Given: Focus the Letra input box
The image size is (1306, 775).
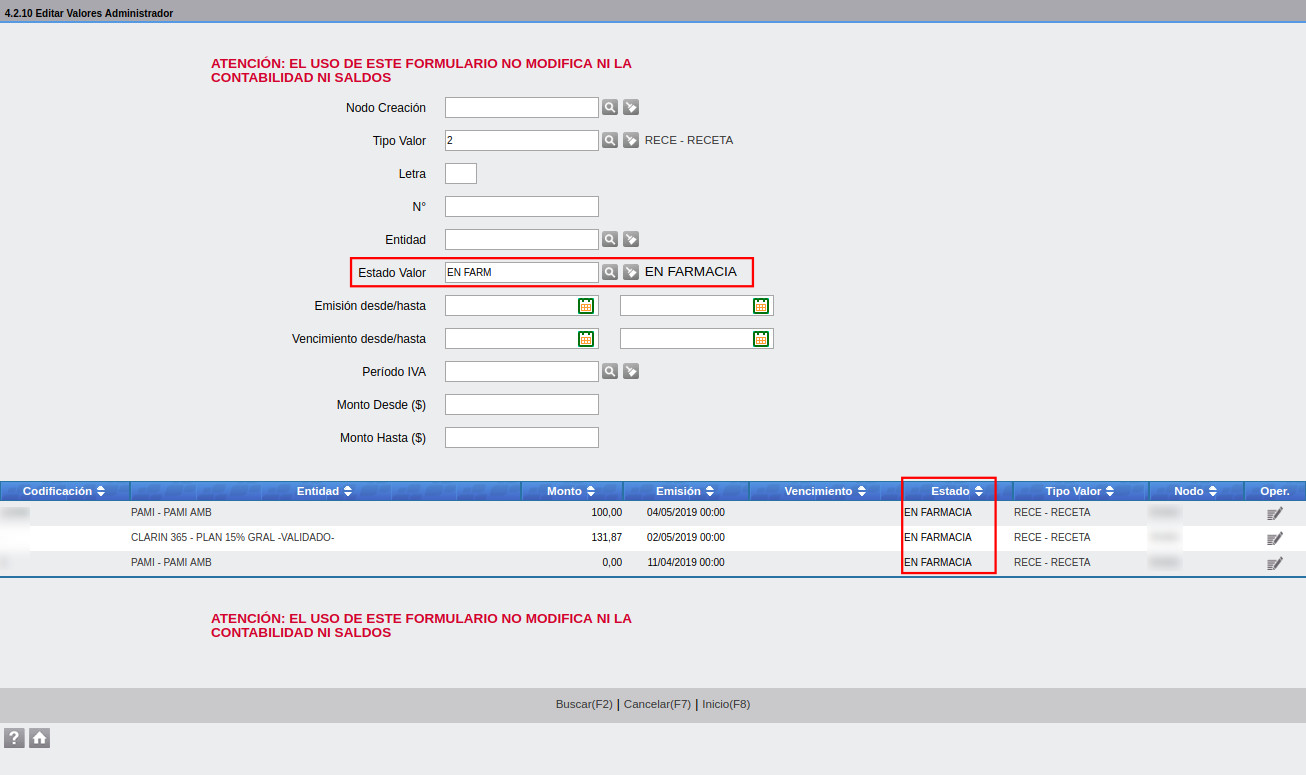Looking at the screenshot, I should point(460,174).
